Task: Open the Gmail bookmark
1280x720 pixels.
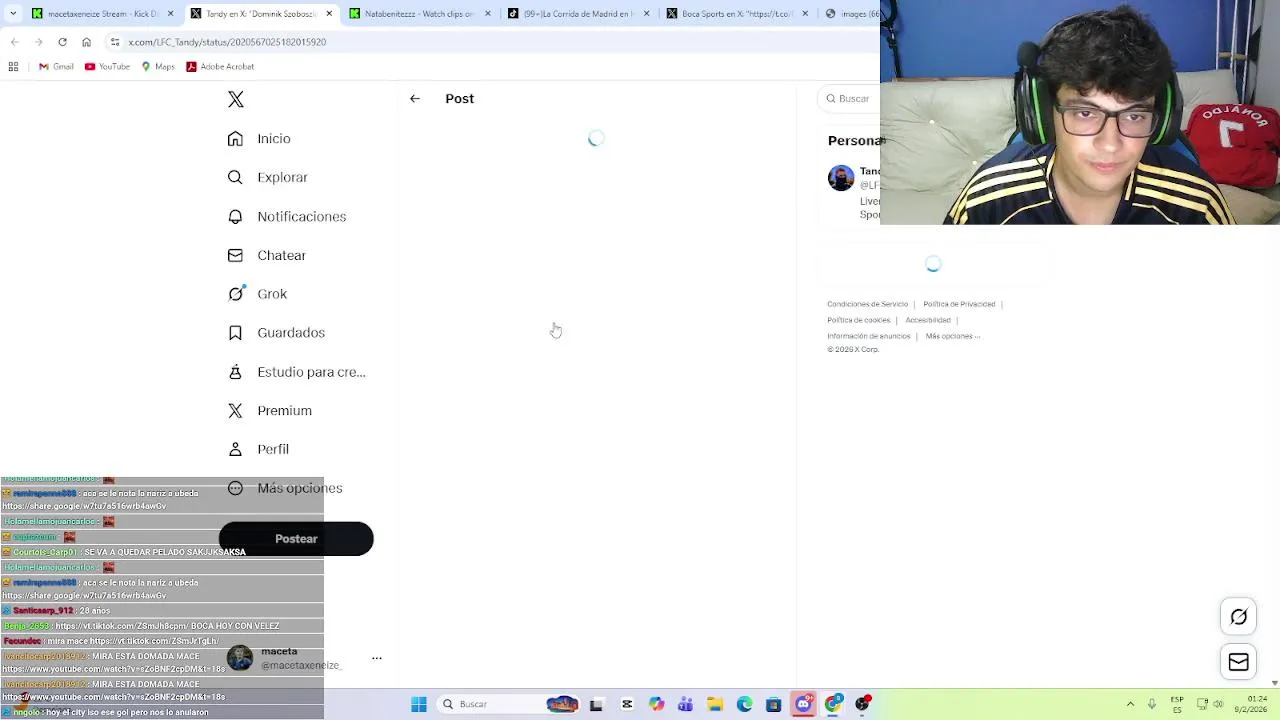Action: click(x=56, y=67)
